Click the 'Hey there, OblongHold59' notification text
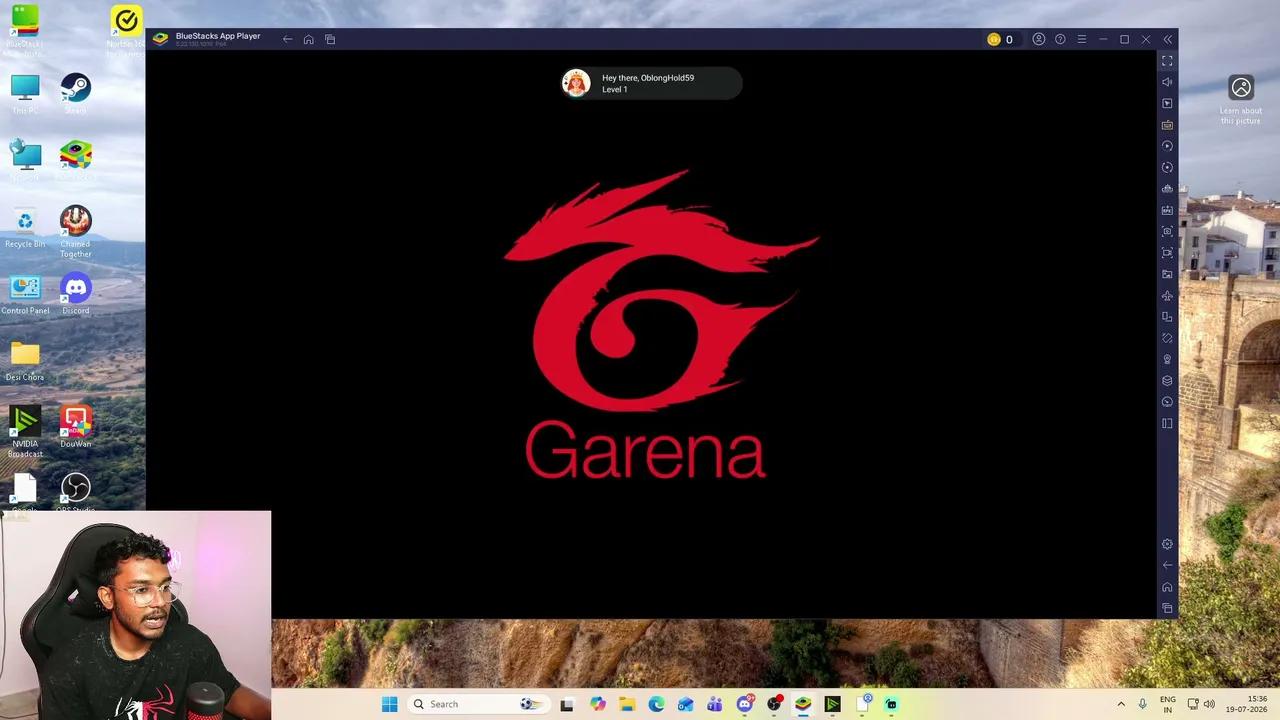 (648, 78)
